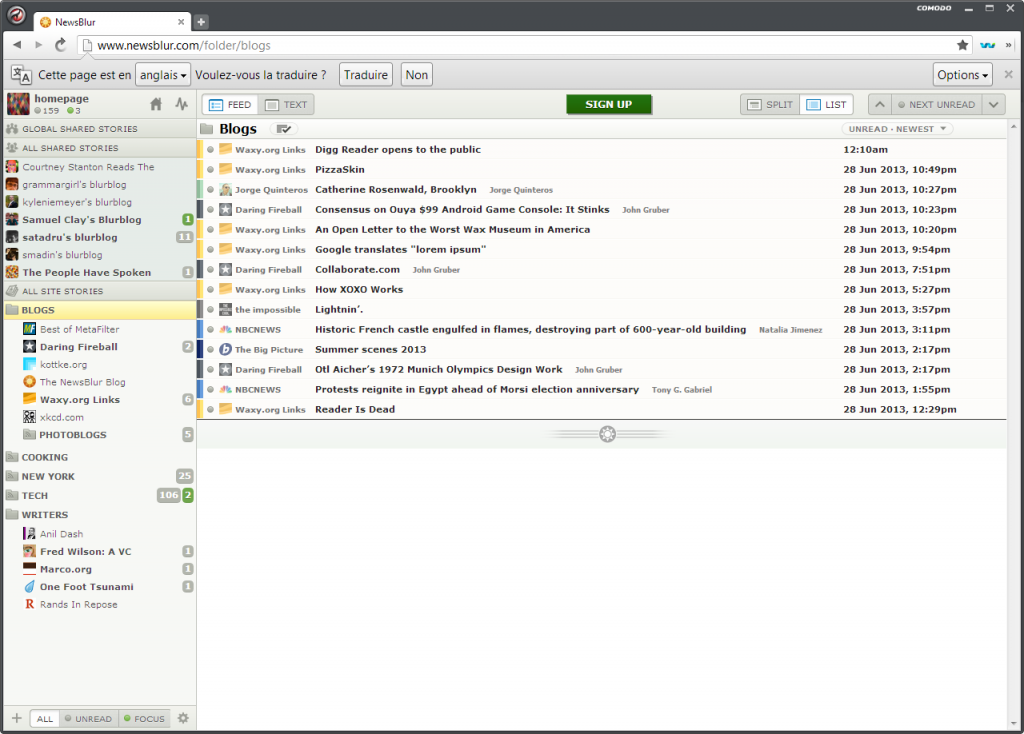Open the activity pulse icon
Screen dimensions: 1024x734
coord(182,104)
